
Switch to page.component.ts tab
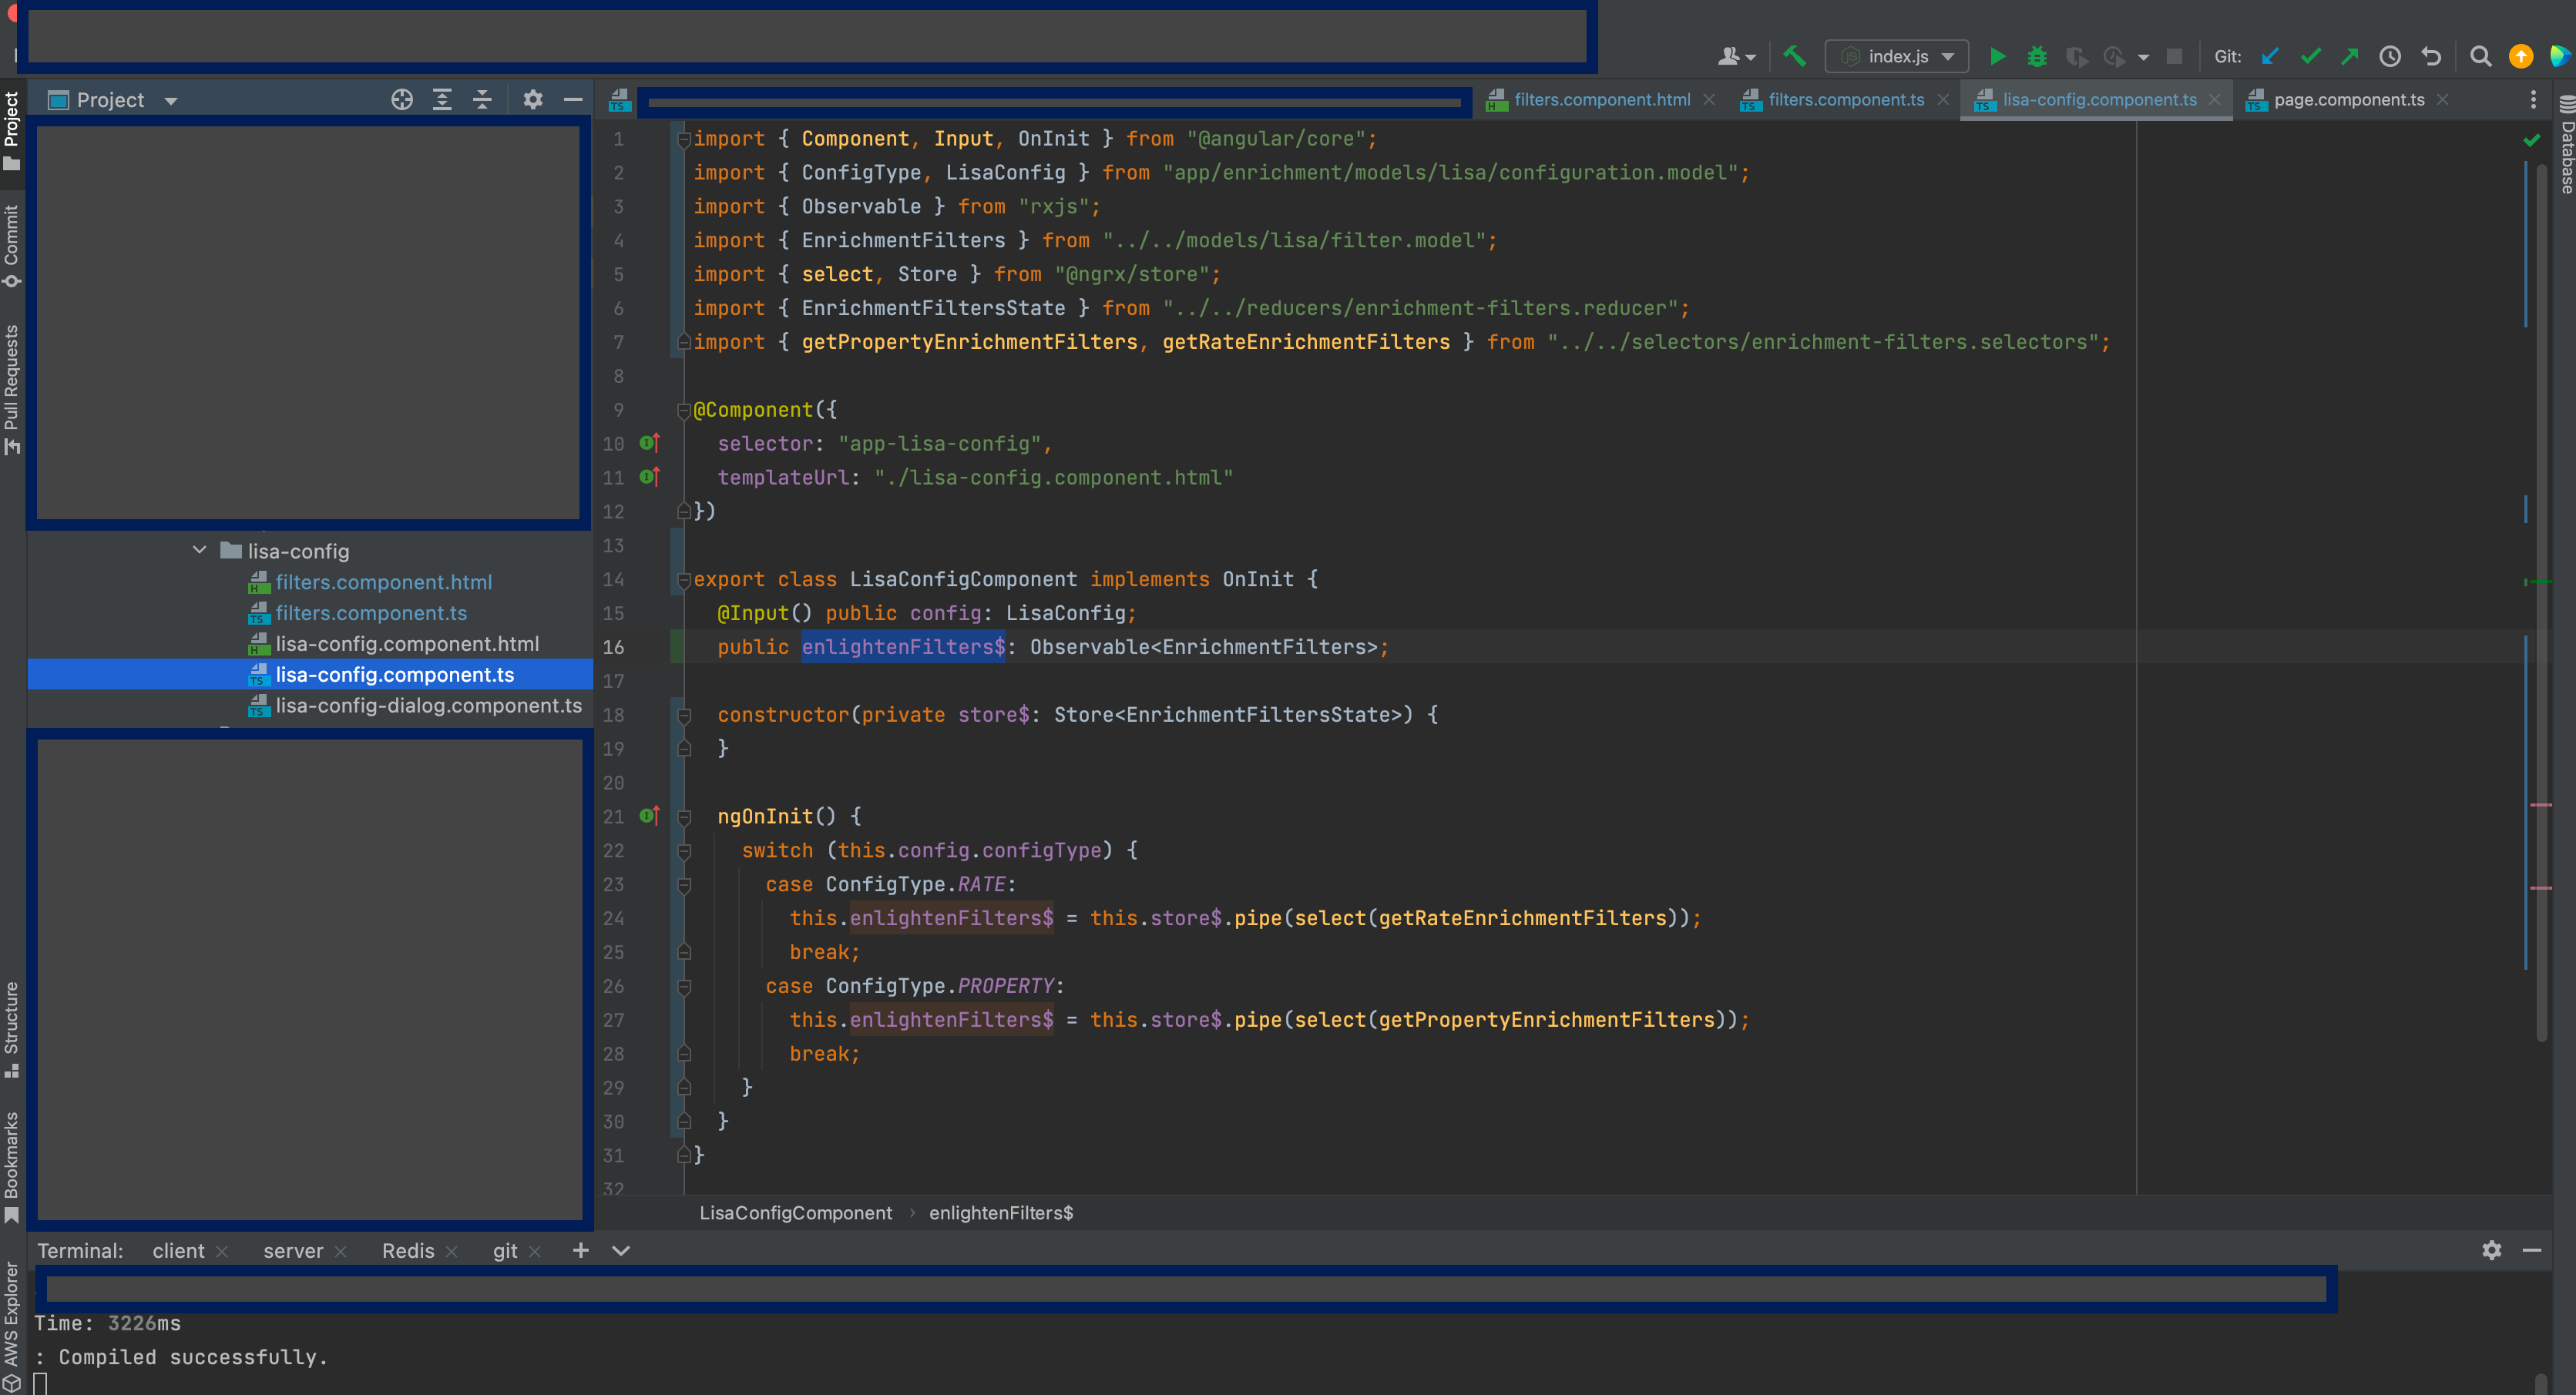[x=2348, y=100]
